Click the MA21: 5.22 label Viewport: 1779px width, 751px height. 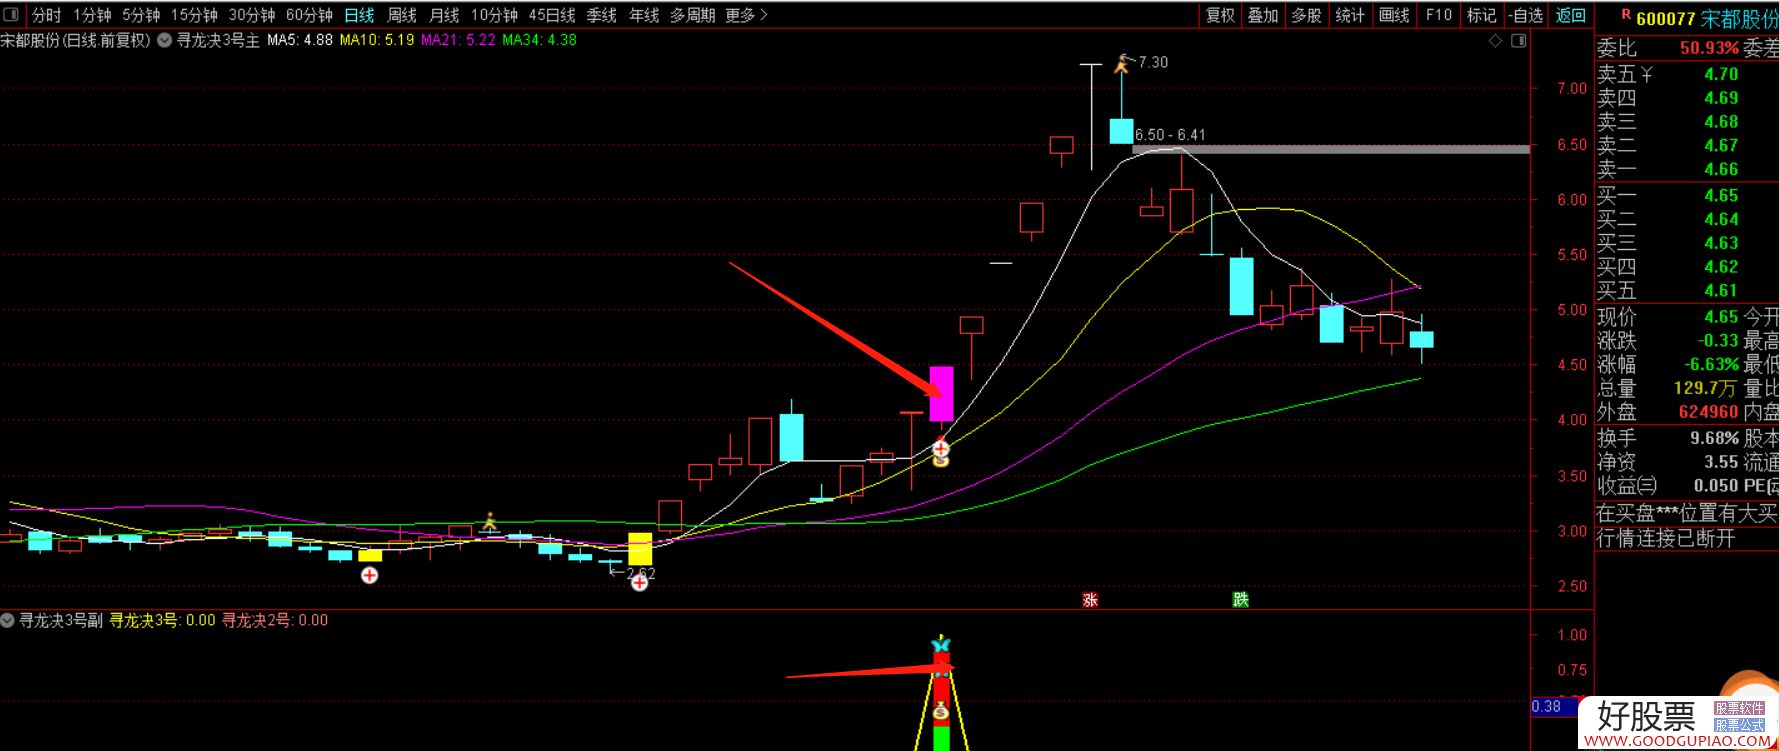458,41
